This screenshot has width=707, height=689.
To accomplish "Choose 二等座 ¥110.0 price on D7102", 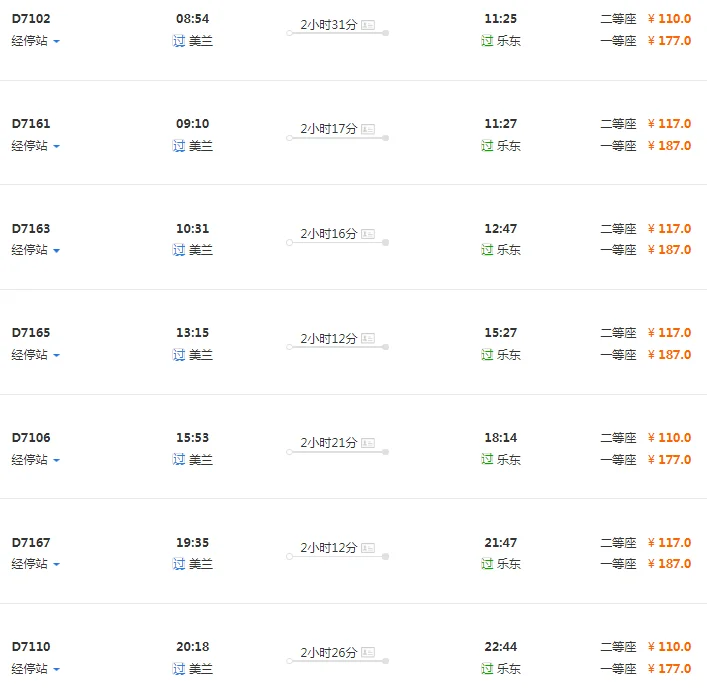I will click(x=669, y=19).
